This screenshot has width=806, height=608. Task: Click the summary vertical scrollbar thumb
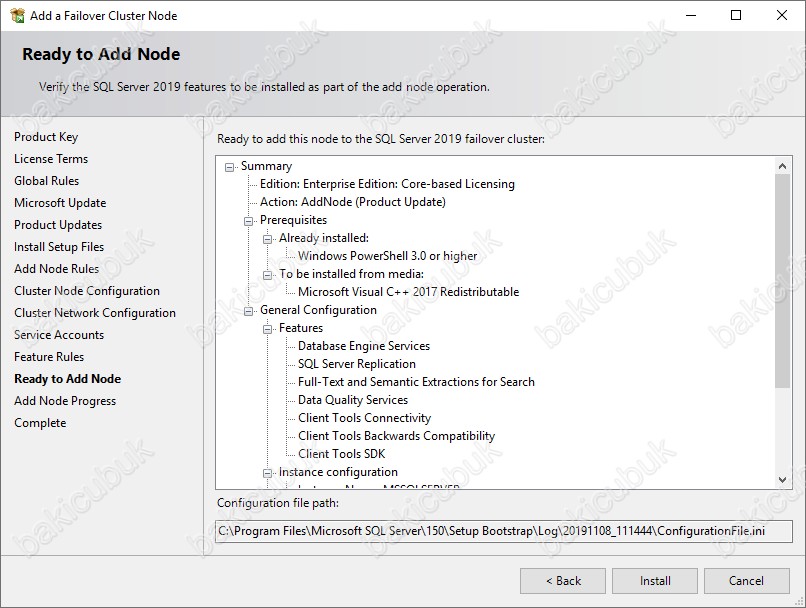click(782, 281)
